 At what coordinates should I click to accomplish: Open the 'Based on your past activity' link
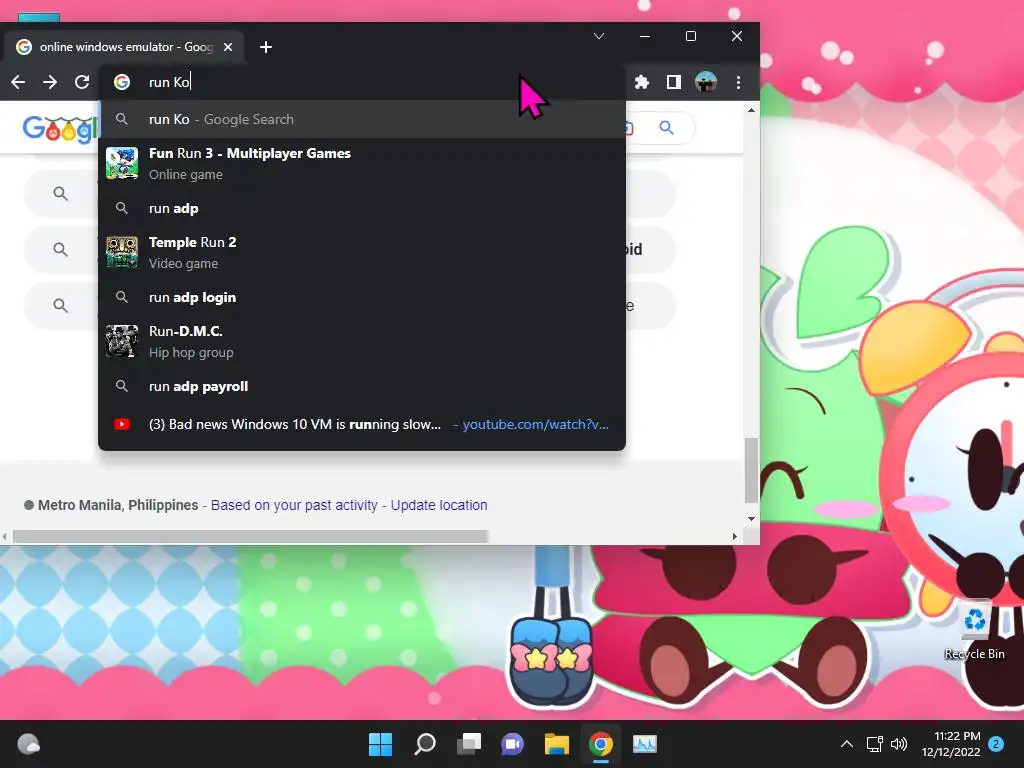(x=294, y=505)
